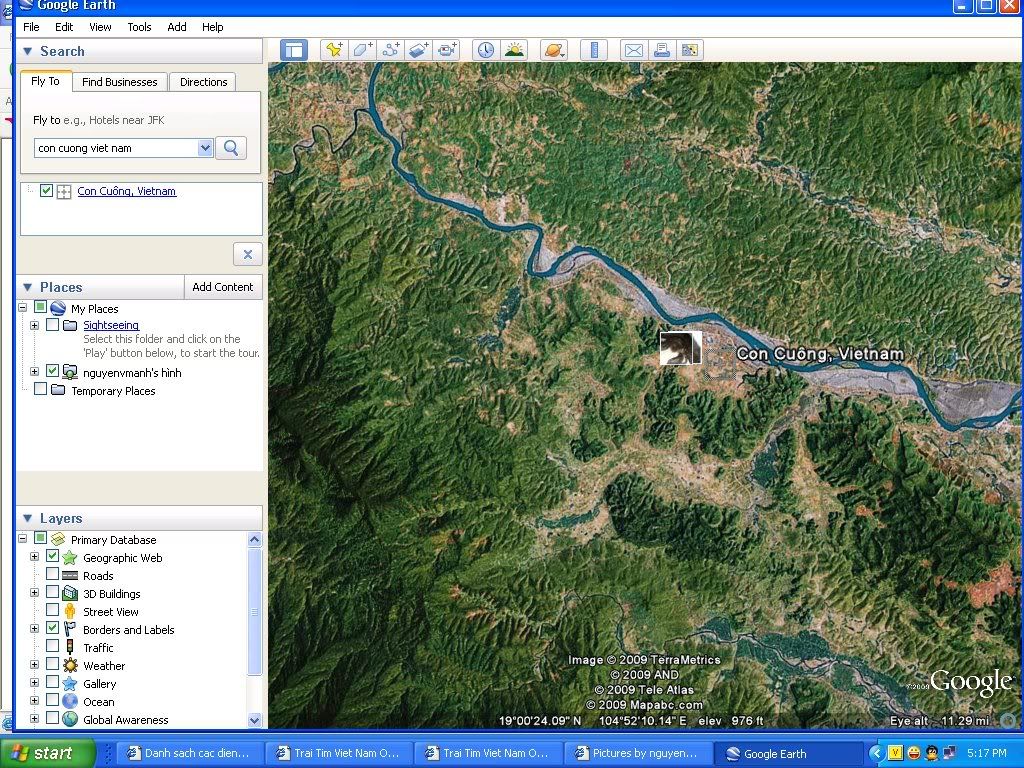Enable the 3D Buildings layer checkbox
Viewport: 1024px width, 768px height.
[52, 592]
